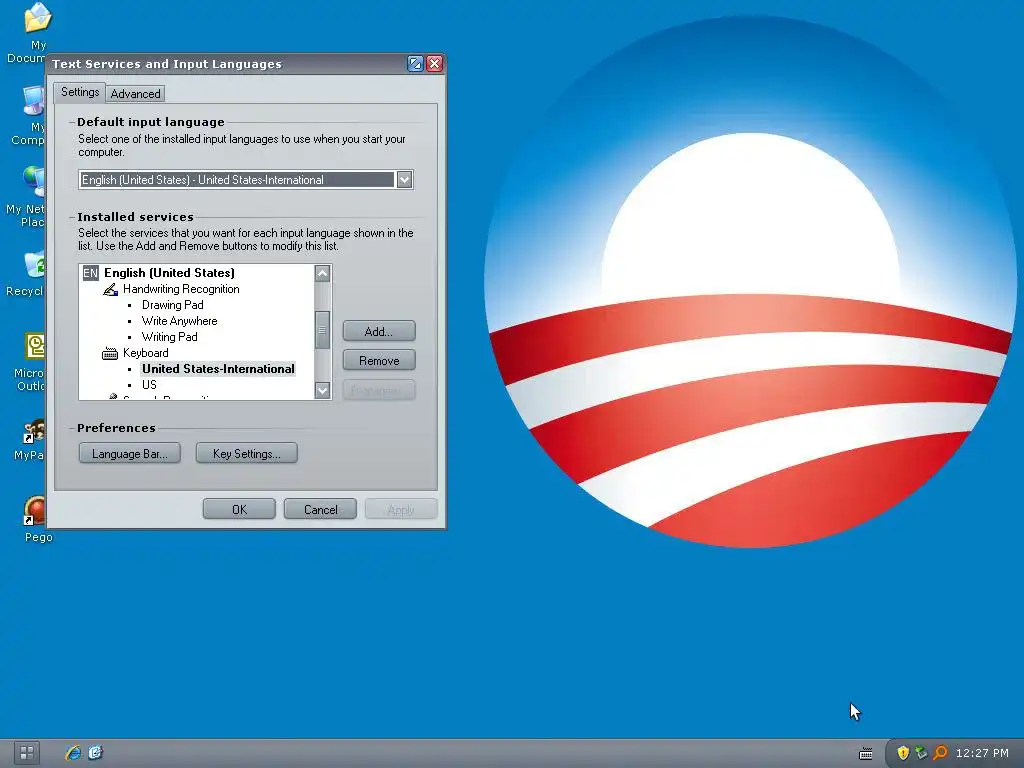The height and width of the screenshot is (768, 1024).
Task: Open the Pego desktop shortcut
Action: coord(36,519)
